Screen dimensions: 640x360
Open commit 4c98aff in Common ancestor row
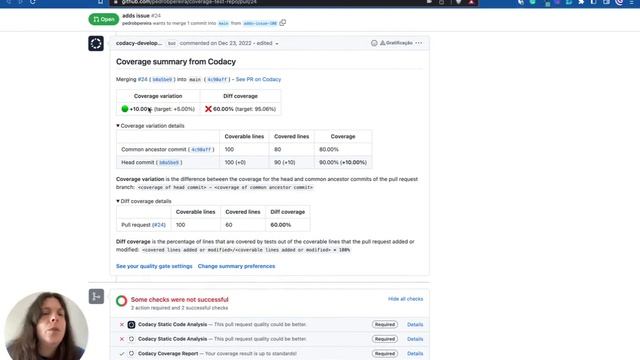click(201, 149)
